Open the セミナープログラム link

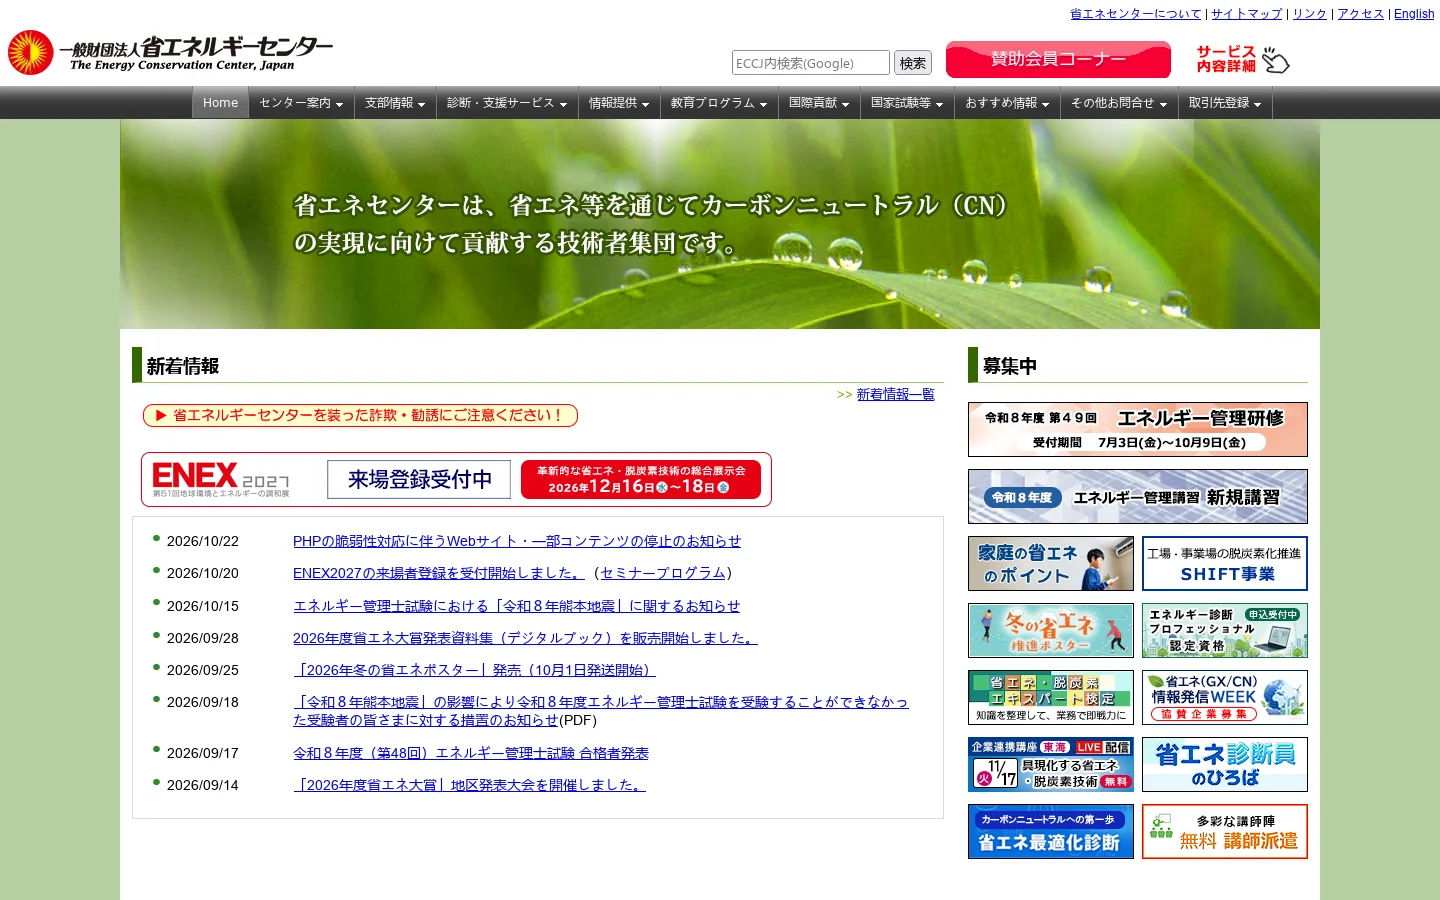663,573
